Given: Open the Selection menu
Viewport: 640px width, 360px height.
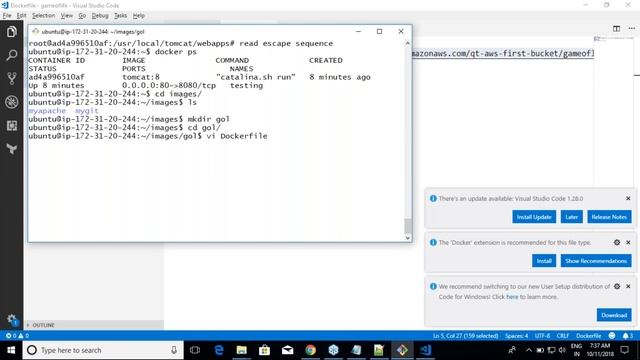Looking at the screenshot, I should 43,16.
